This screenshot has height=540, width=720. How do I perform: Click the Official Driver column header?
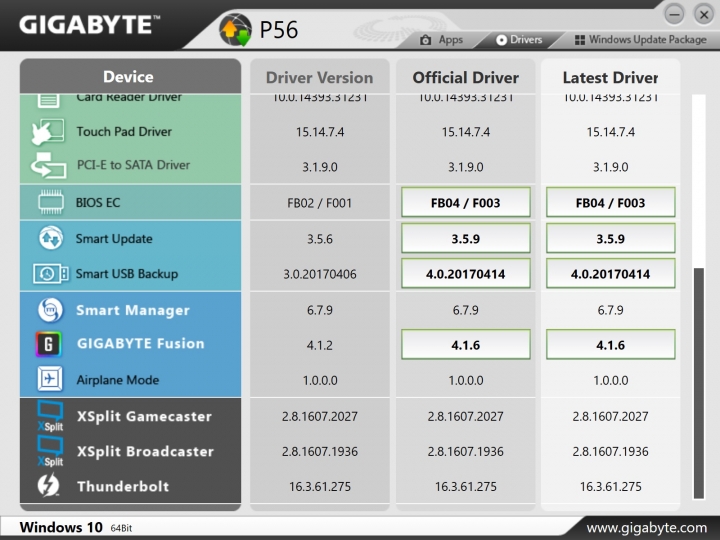click(x=466, y=77)
